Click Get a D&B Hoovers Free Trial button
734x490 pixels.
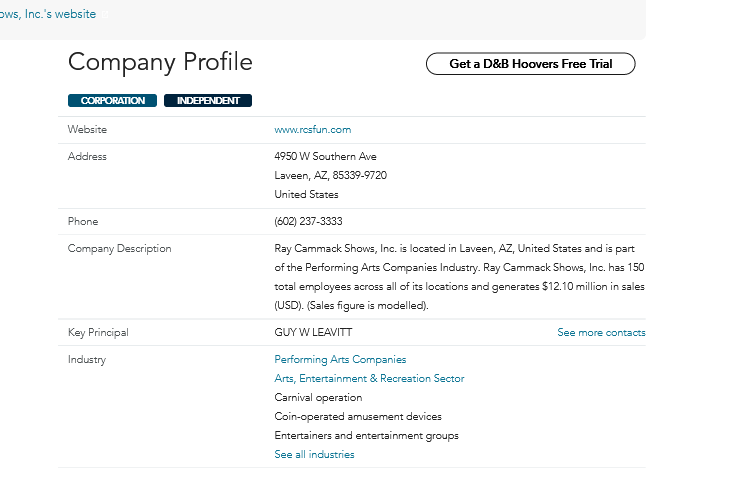tap(530, 64)
